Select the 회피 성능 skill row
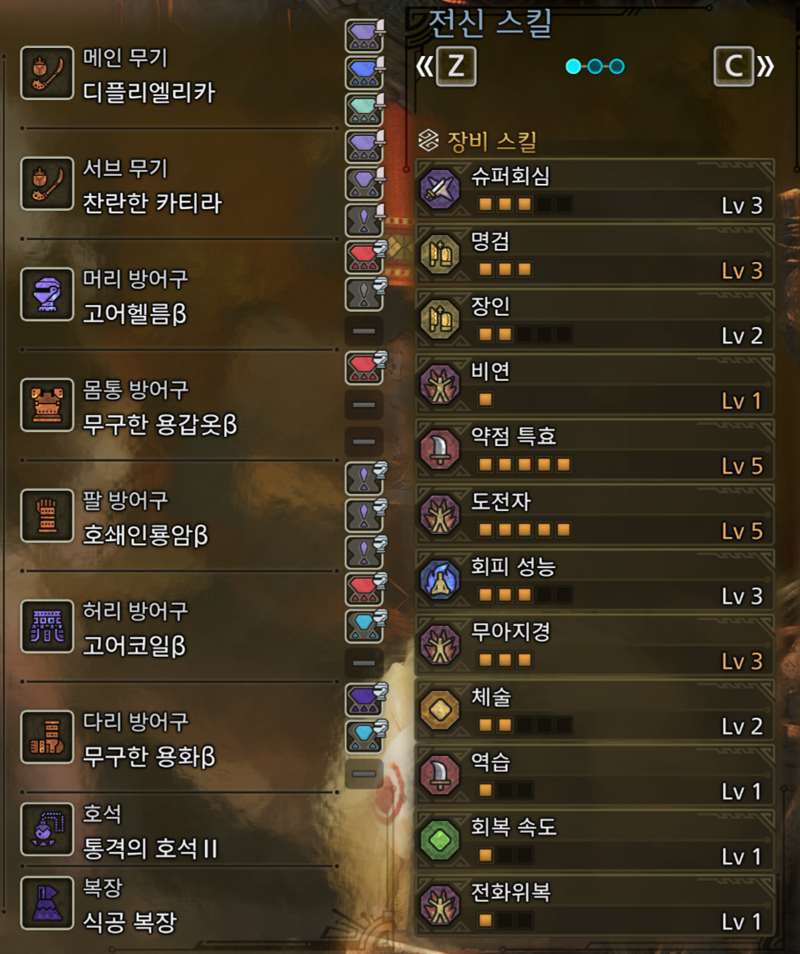This screenshot has height=954, width=800. coord(594,580)
